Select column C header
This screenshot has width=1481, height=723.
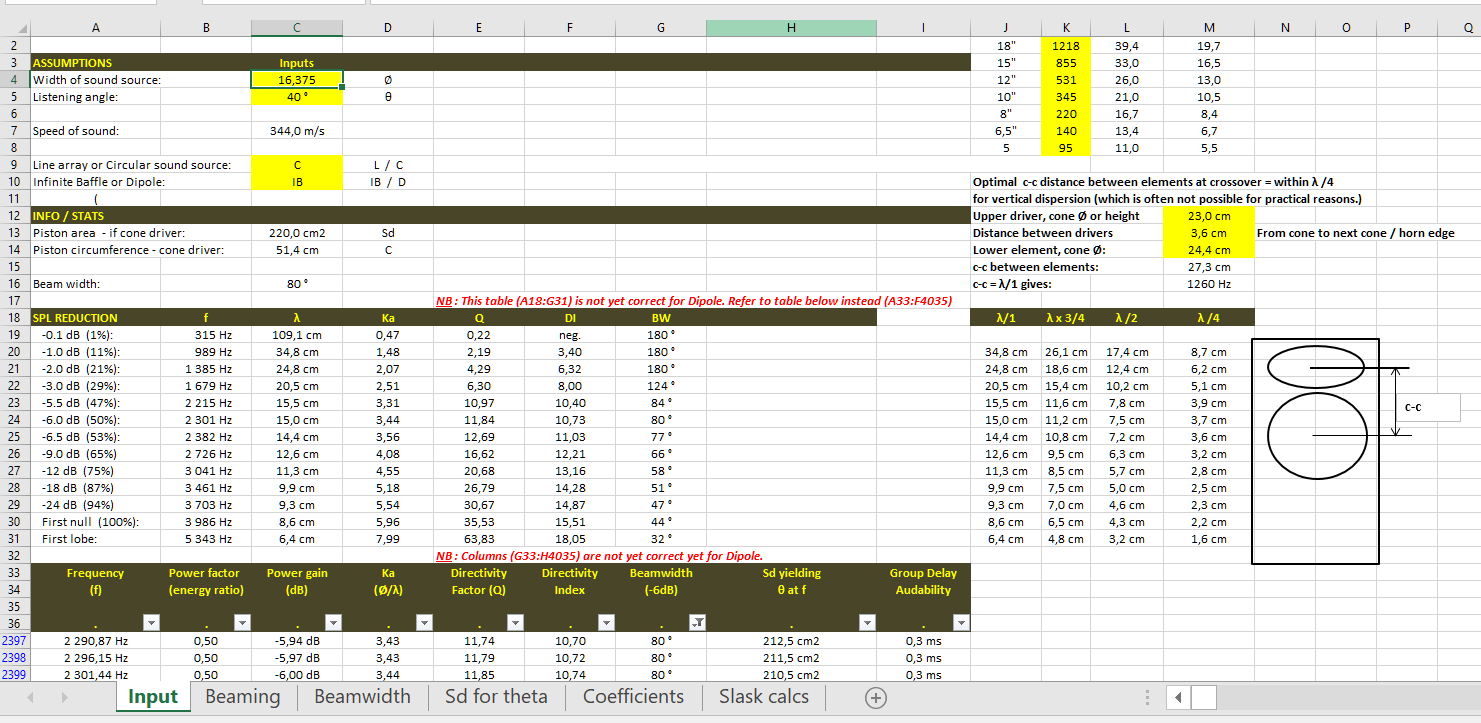296,29
